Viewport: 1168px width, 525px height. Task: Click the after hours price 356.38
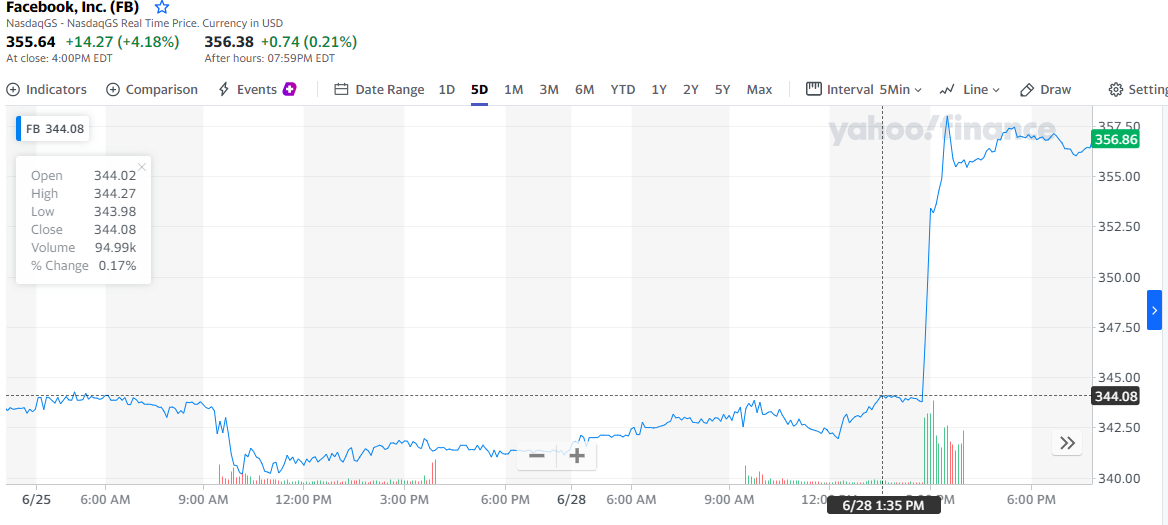click(229, 42)
